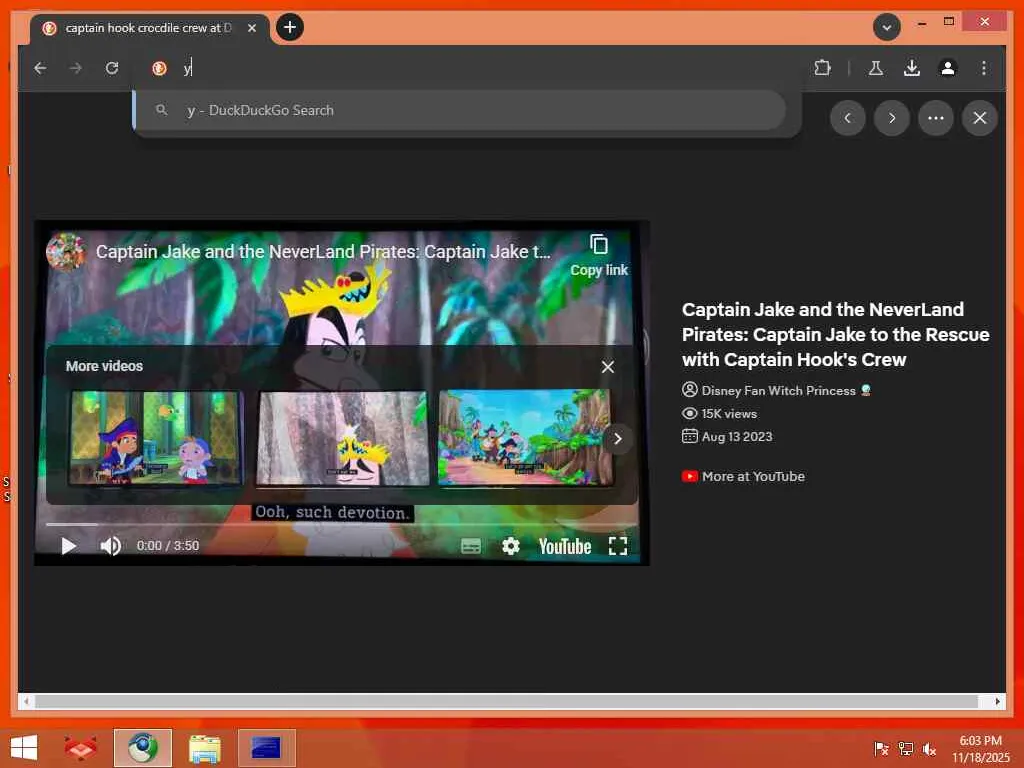Open the browser three-dot menu
The width and height of the screenshot is (1024, 768).
click(984, 68)
